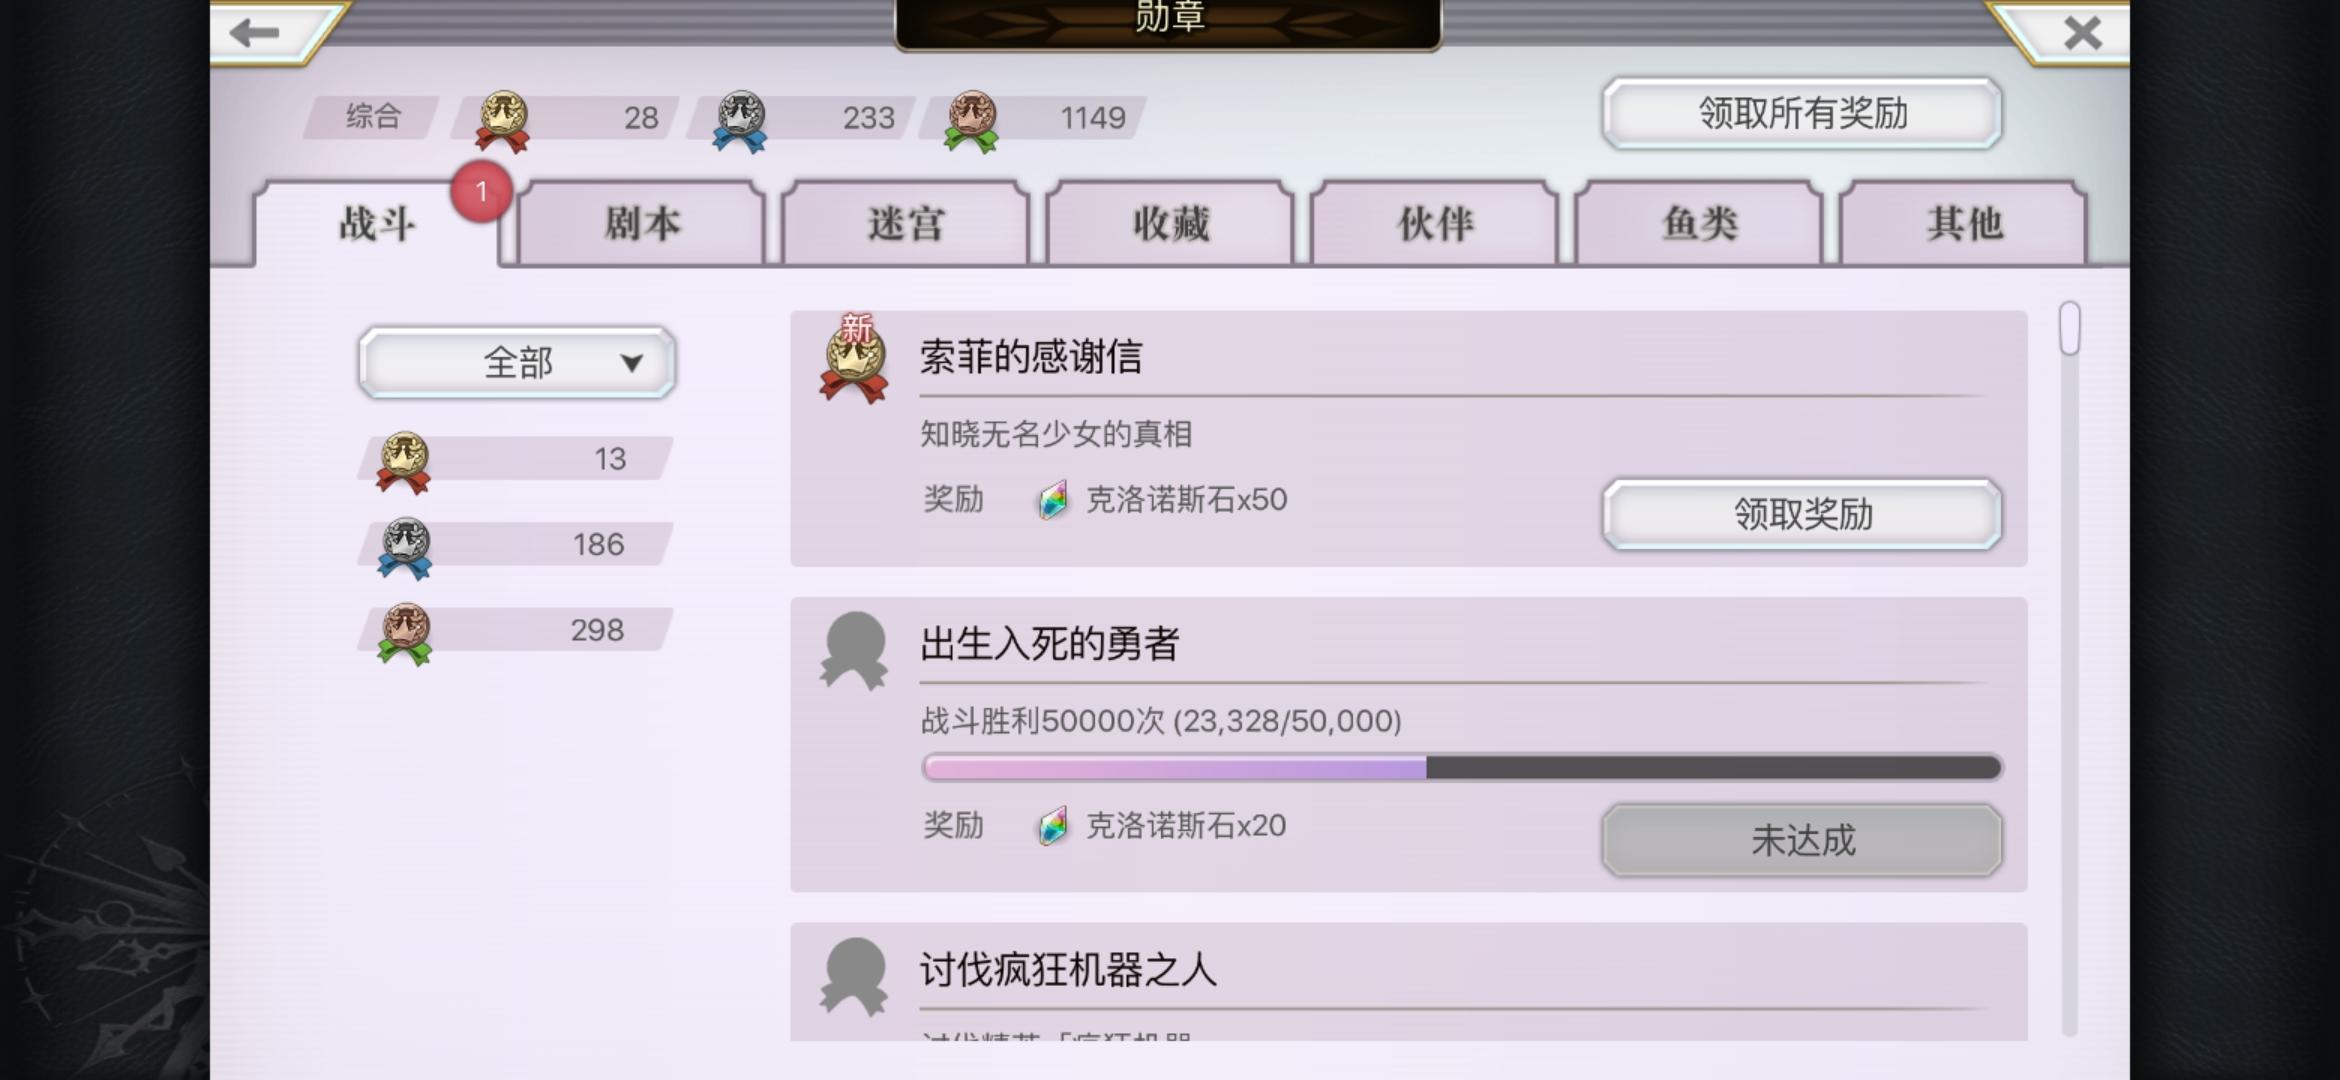
Task: Click the Chronos stone icon for x50 reward
Action: tap(1051, 500)
